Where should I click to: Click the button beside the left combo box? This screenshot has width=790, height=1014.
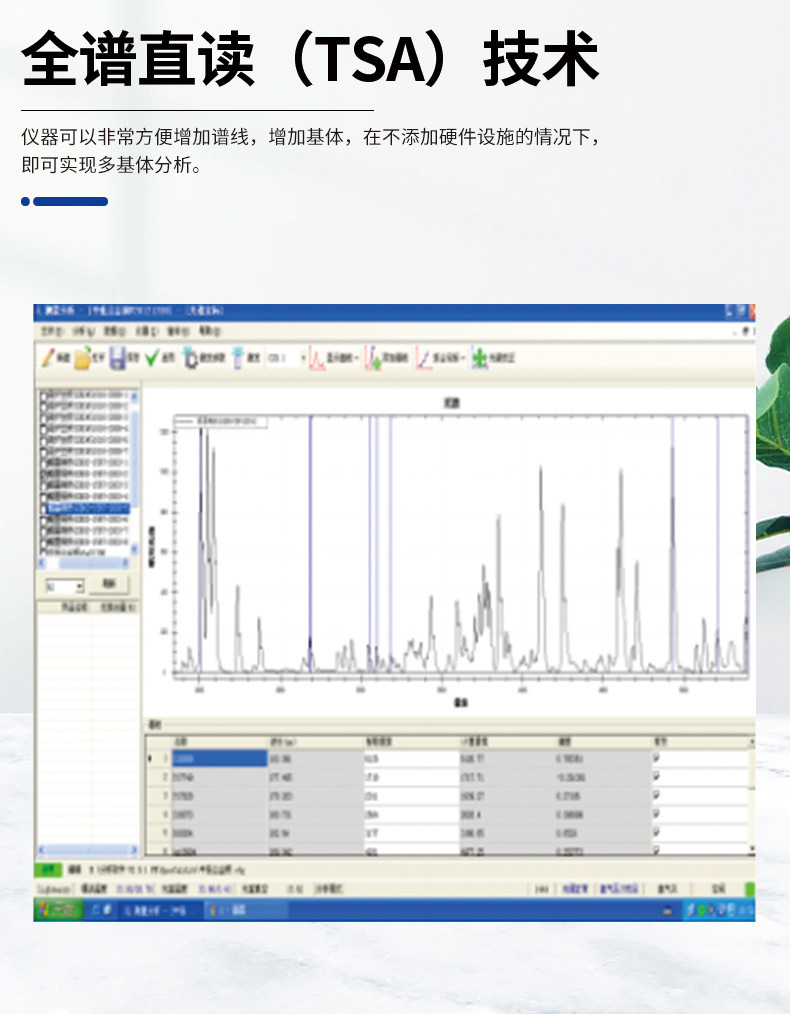[x=109, y=585]
